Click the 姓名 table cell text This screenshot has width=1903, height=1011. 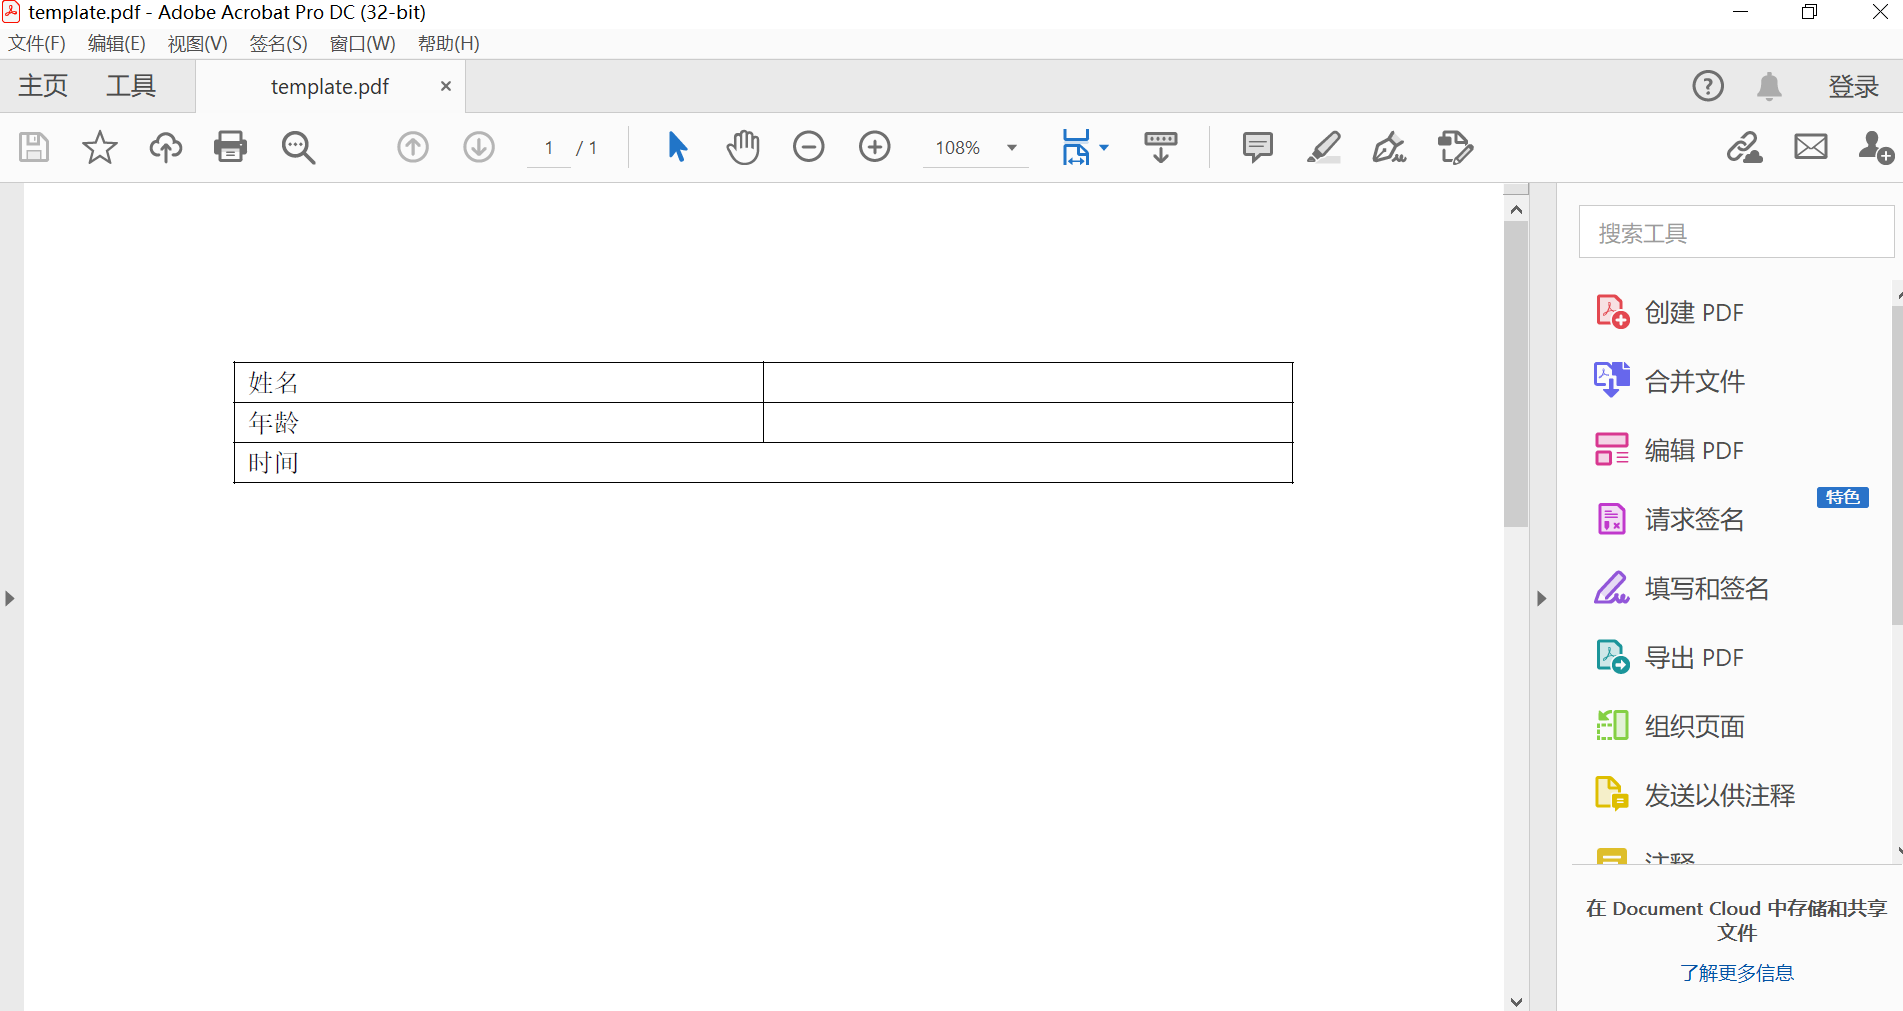click(x=273, y=383)
